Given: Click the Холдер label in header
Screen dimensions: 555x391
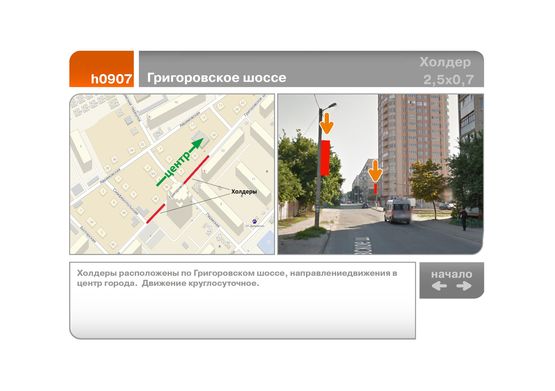Looking at the screenshot, I should coord(445,62).
